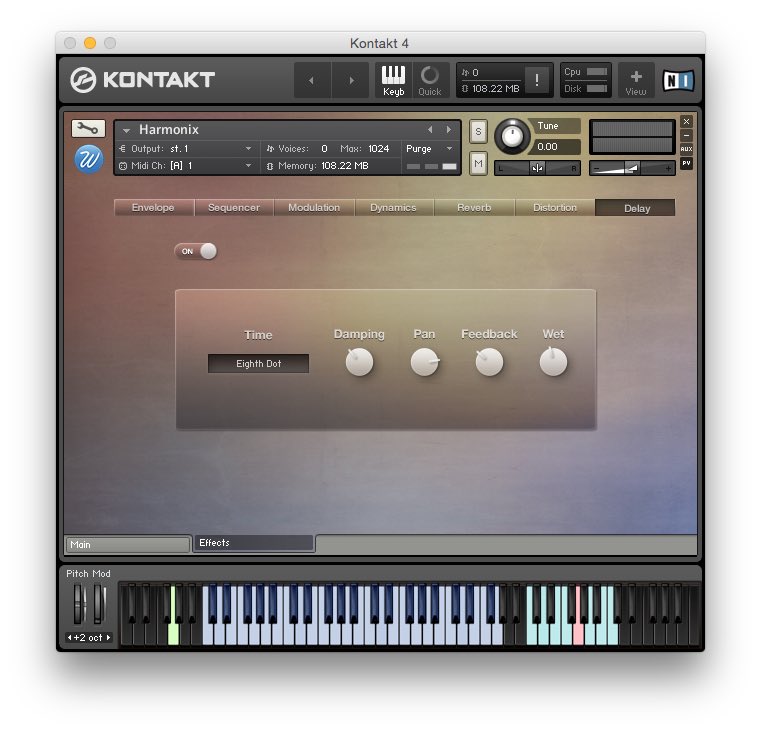Shift keyboard octave down arrow
This screenshot has height=732, width=761.
coord(69,637)
